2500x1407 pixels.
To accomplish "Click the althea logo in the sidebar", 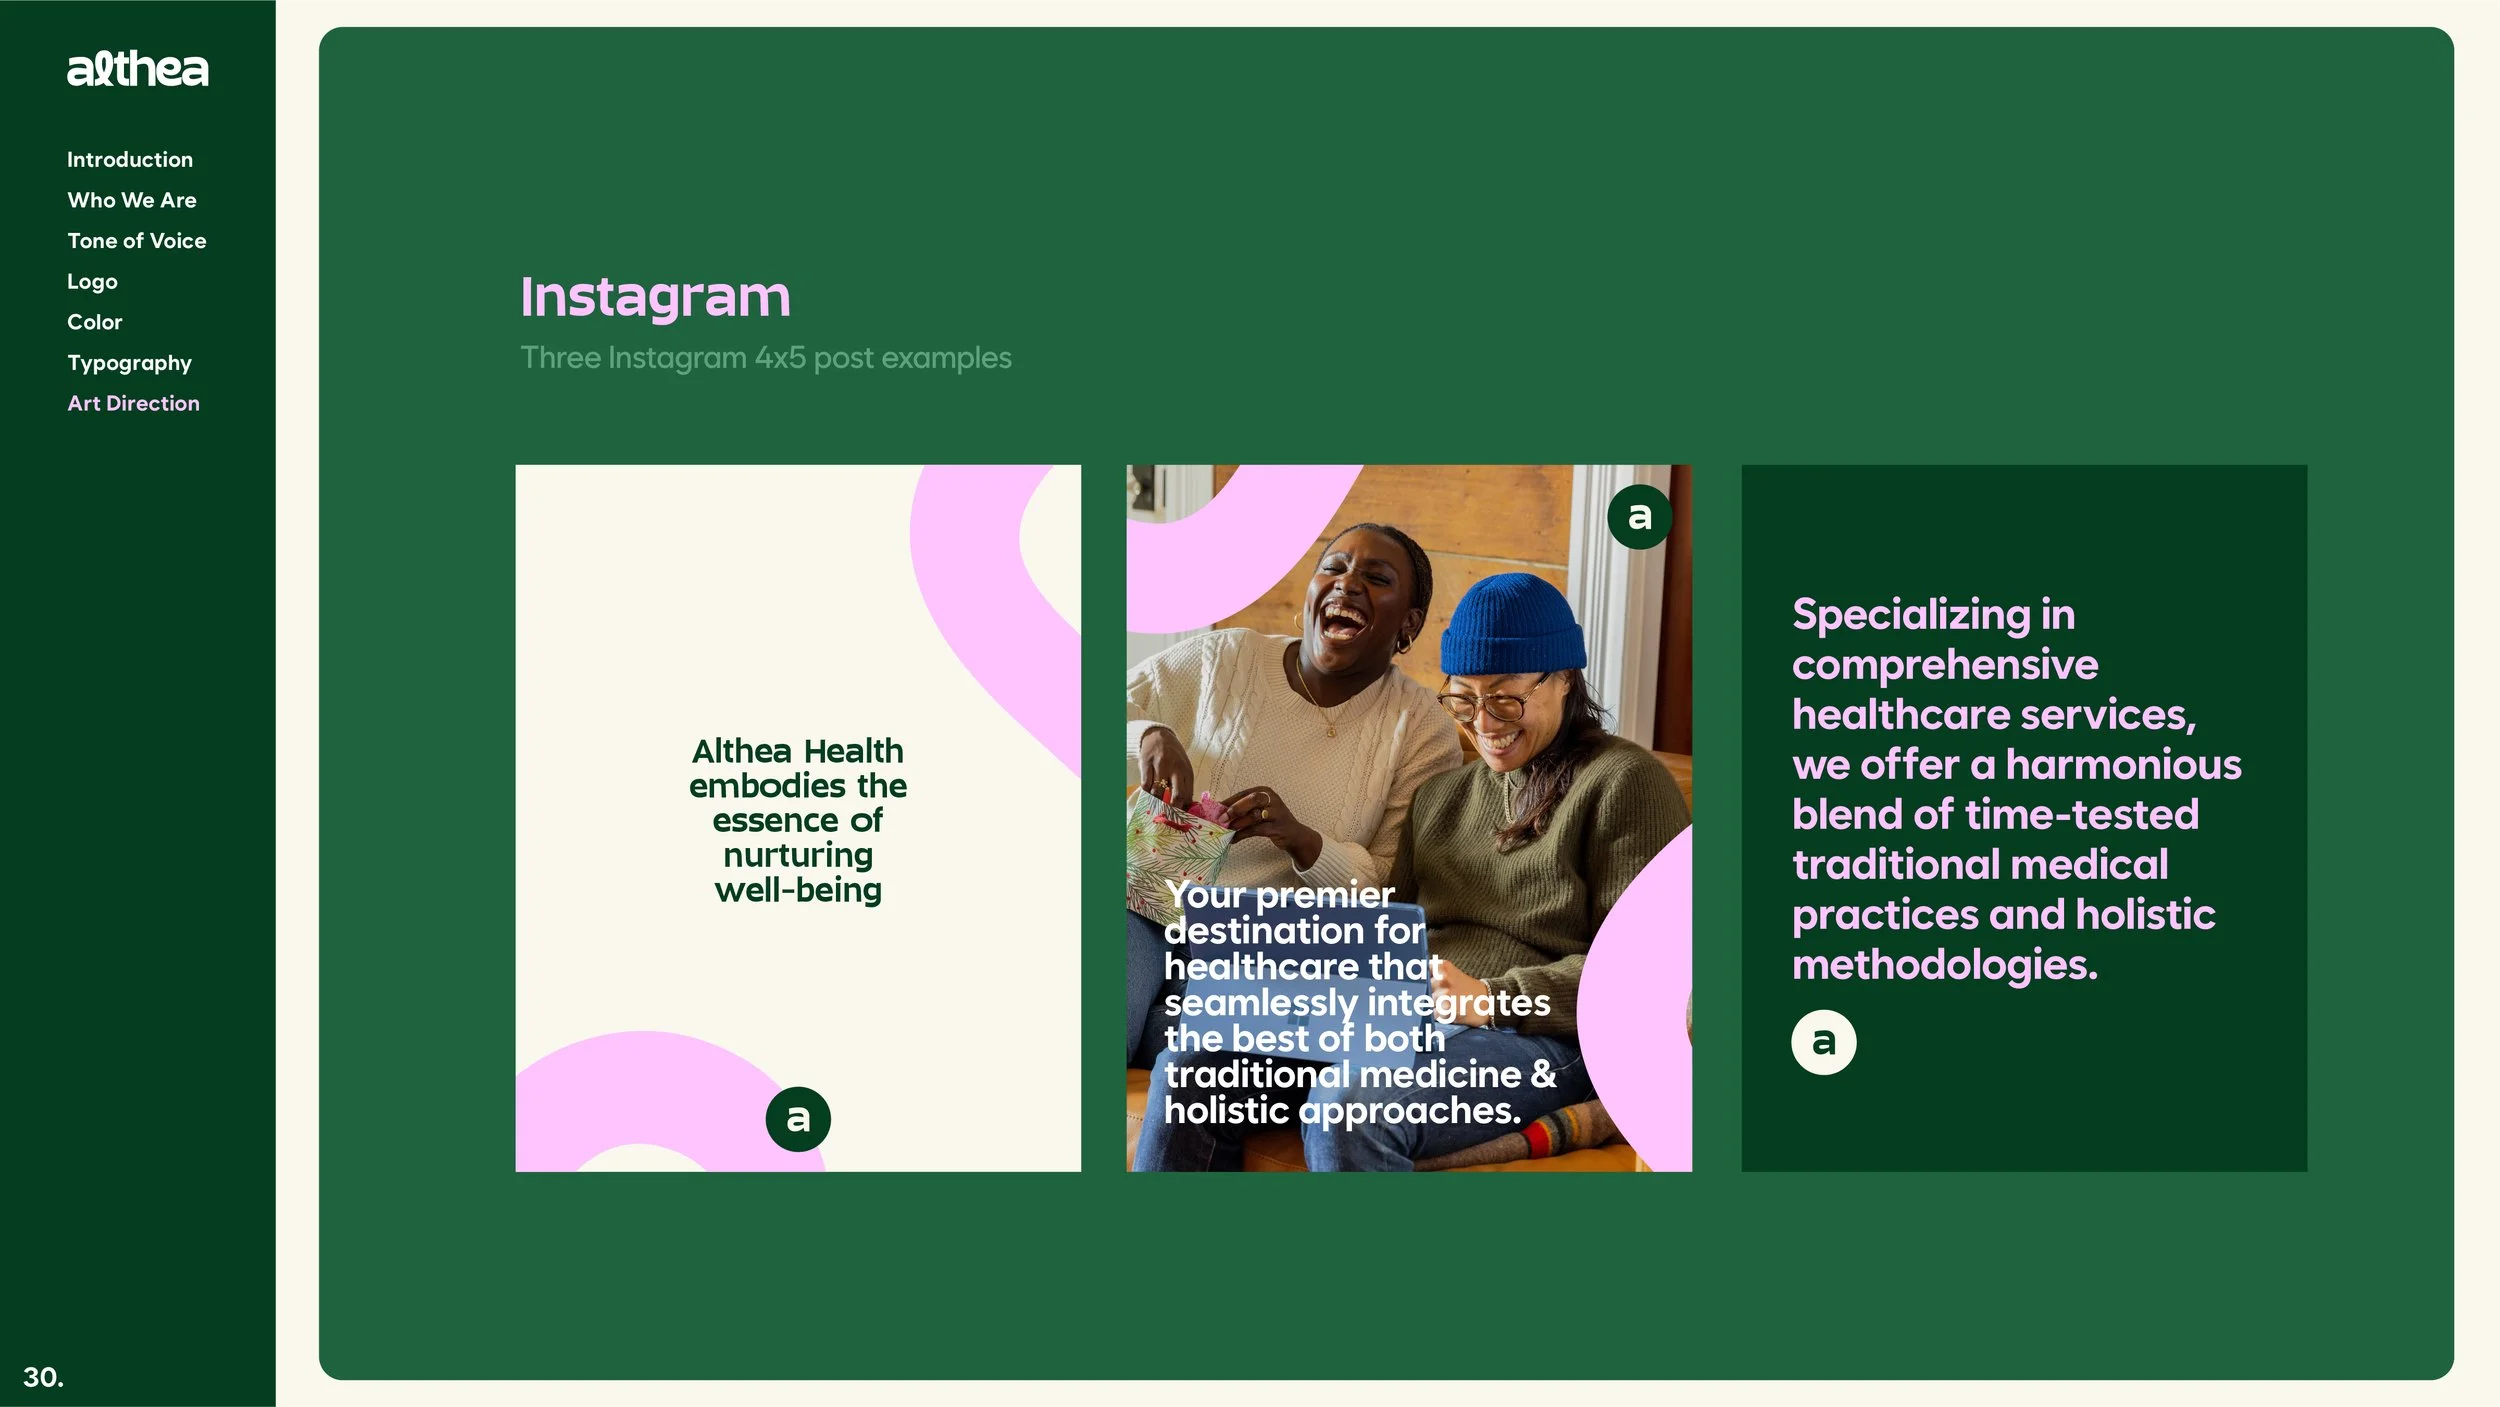I will pos(138,69).
